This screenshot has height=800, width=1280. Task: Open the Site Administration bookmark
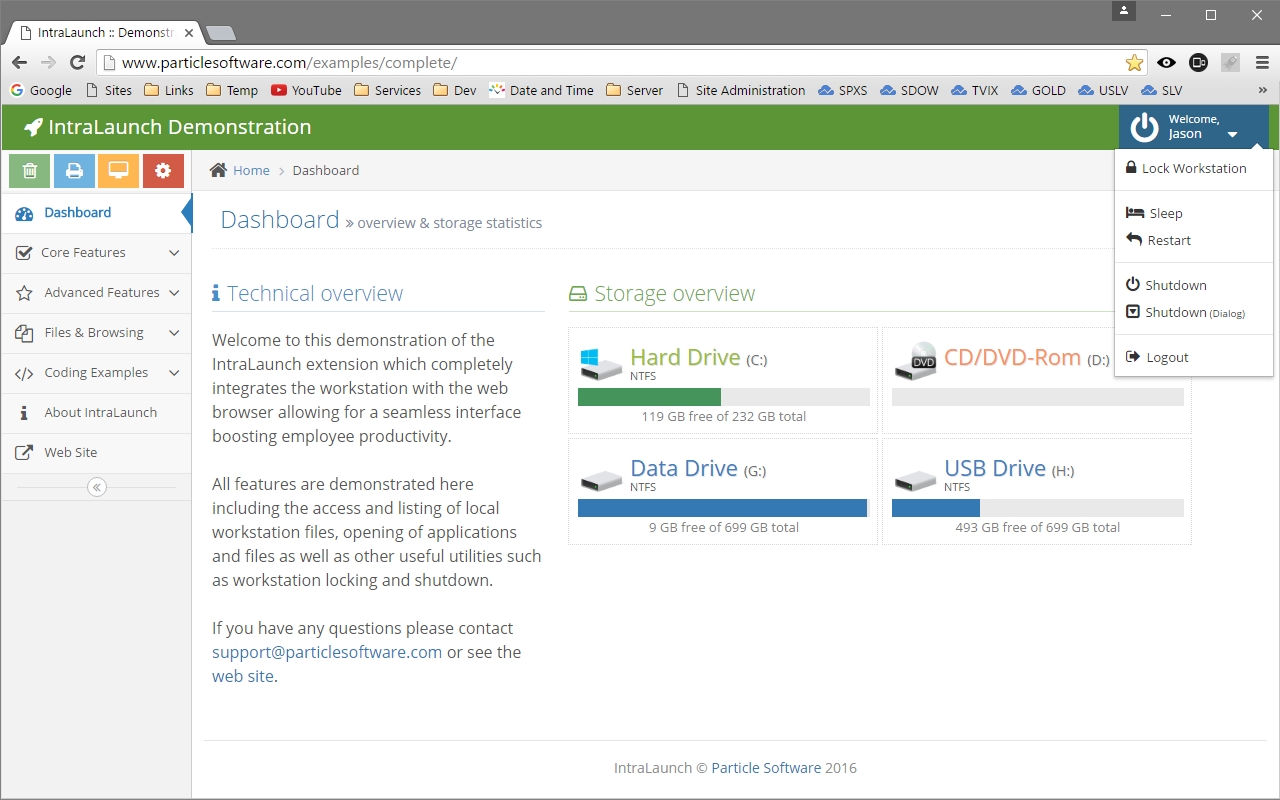(740, 90)
